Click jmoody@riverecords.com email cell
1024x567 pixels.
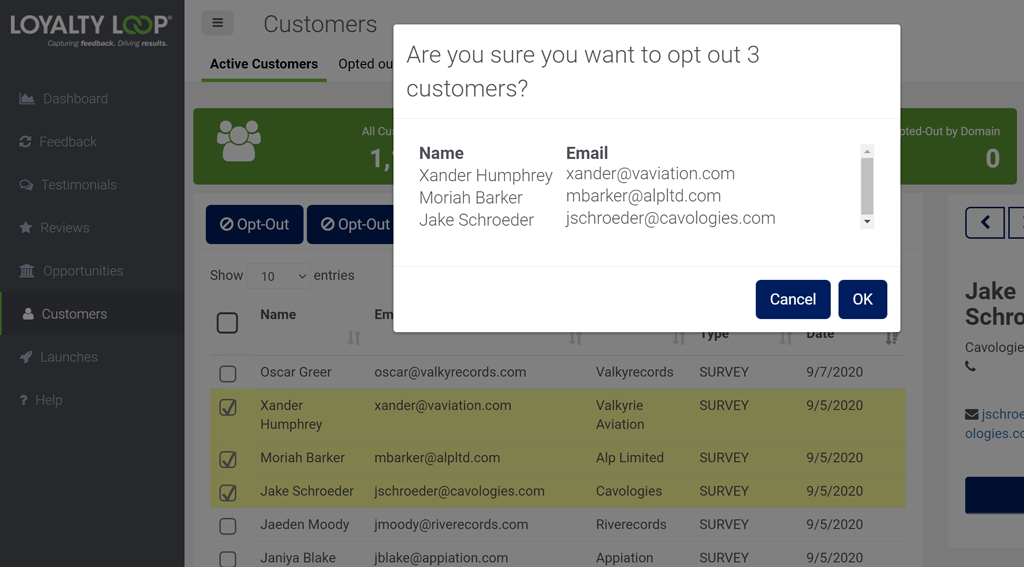tap(451, 525)
